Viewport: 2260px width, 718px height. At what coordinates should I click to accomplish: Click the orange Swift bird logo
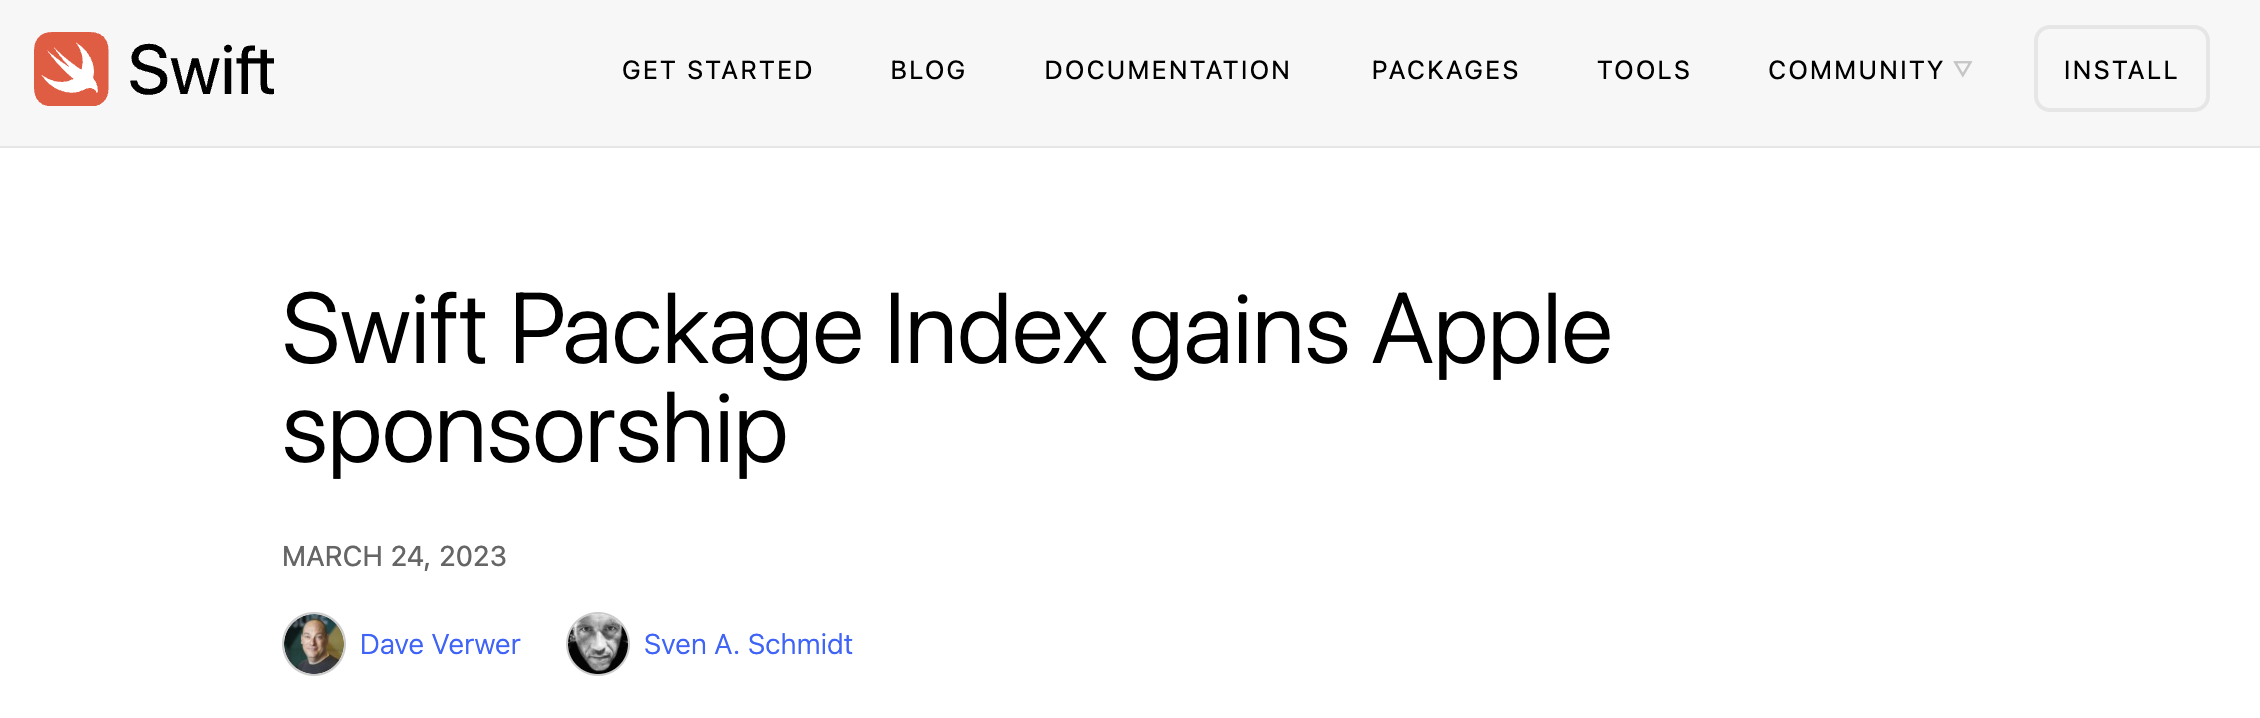pos(71,69)
